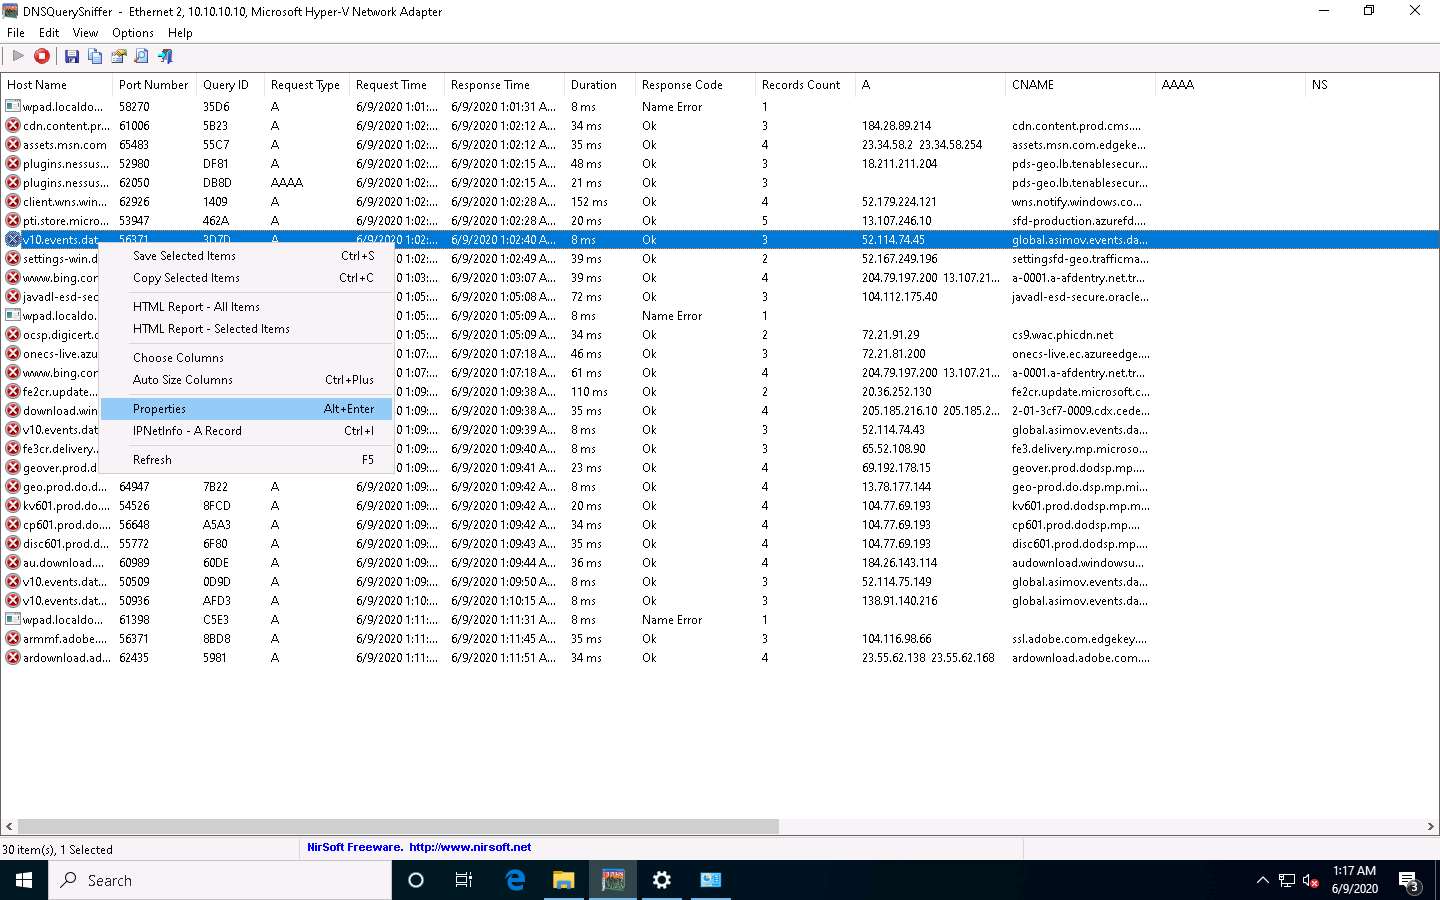
Task: Click the nirsoft.net link in status bar
Action: click(470, 847)
